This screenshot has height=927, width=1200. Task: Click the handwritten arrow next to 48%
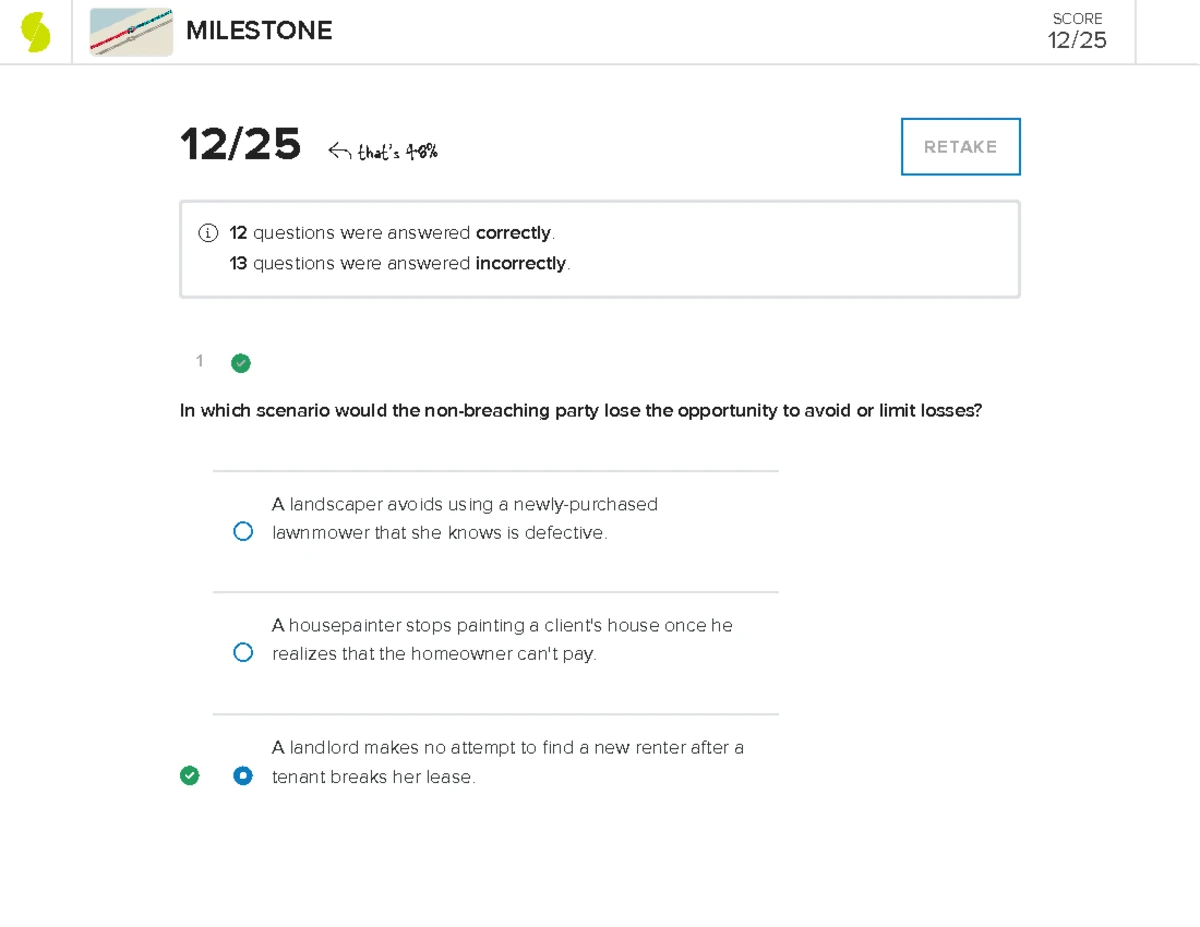340,152
